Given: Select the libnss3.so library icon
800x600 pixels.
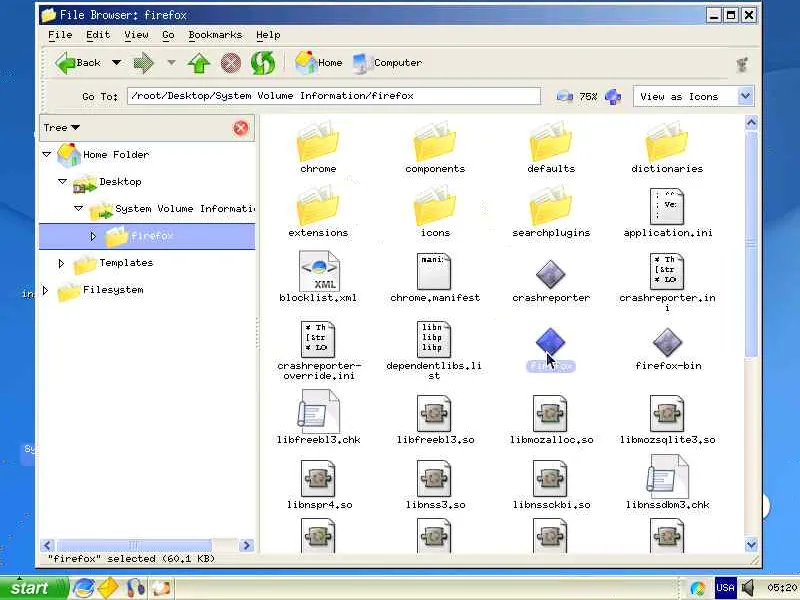Looking at the screenshot, I should pos(434,478).
